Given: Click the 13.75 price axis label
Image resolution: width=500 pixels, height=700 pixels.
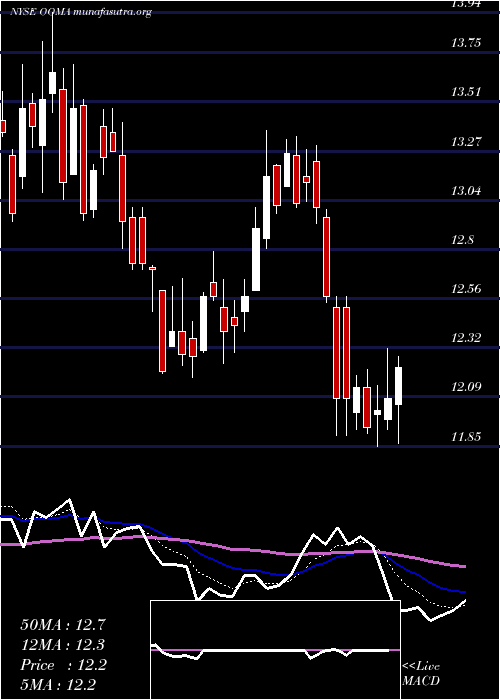Looking at the screenshot, I should (466, 43).
